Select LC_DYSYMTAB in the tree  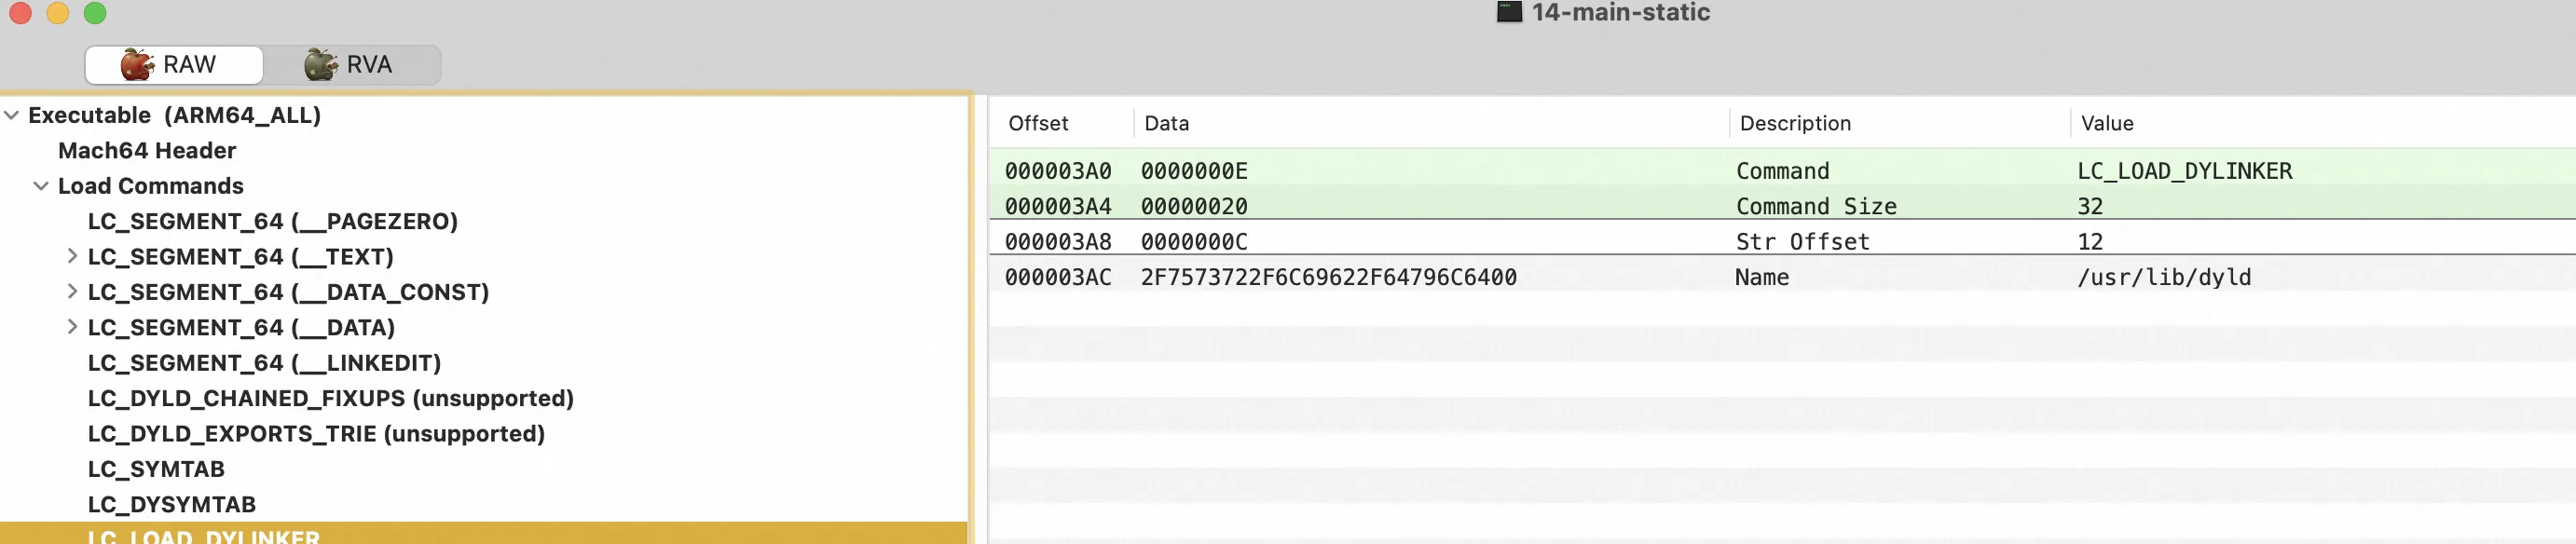coord(172,505)
